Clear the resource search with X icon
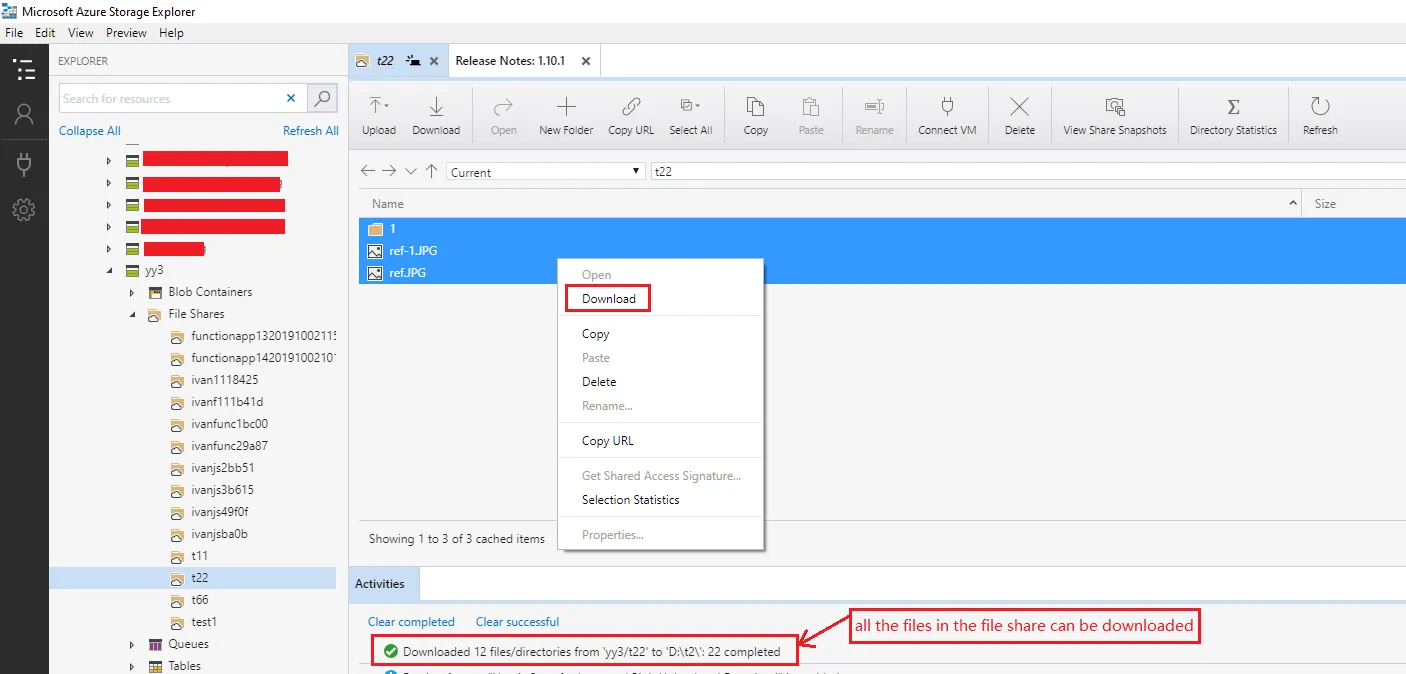 coord(291,98)
